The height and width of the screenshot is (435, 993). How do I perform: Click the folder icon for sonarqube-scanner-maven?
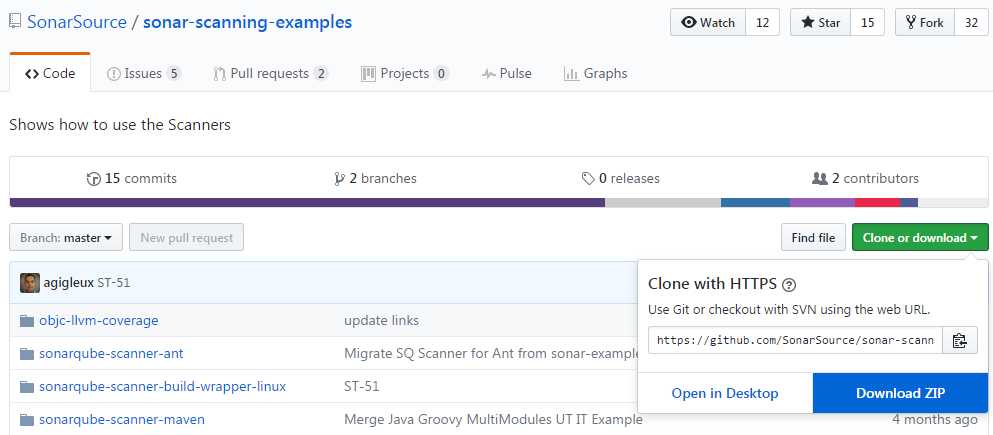[x=27, y=419]
